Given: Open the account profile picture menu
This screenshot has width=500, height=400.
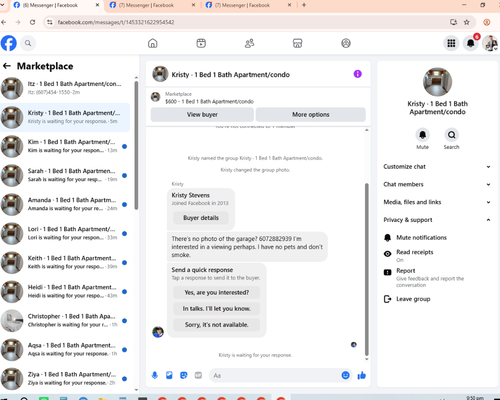Looking at the screenshot, I should (490, 43).
